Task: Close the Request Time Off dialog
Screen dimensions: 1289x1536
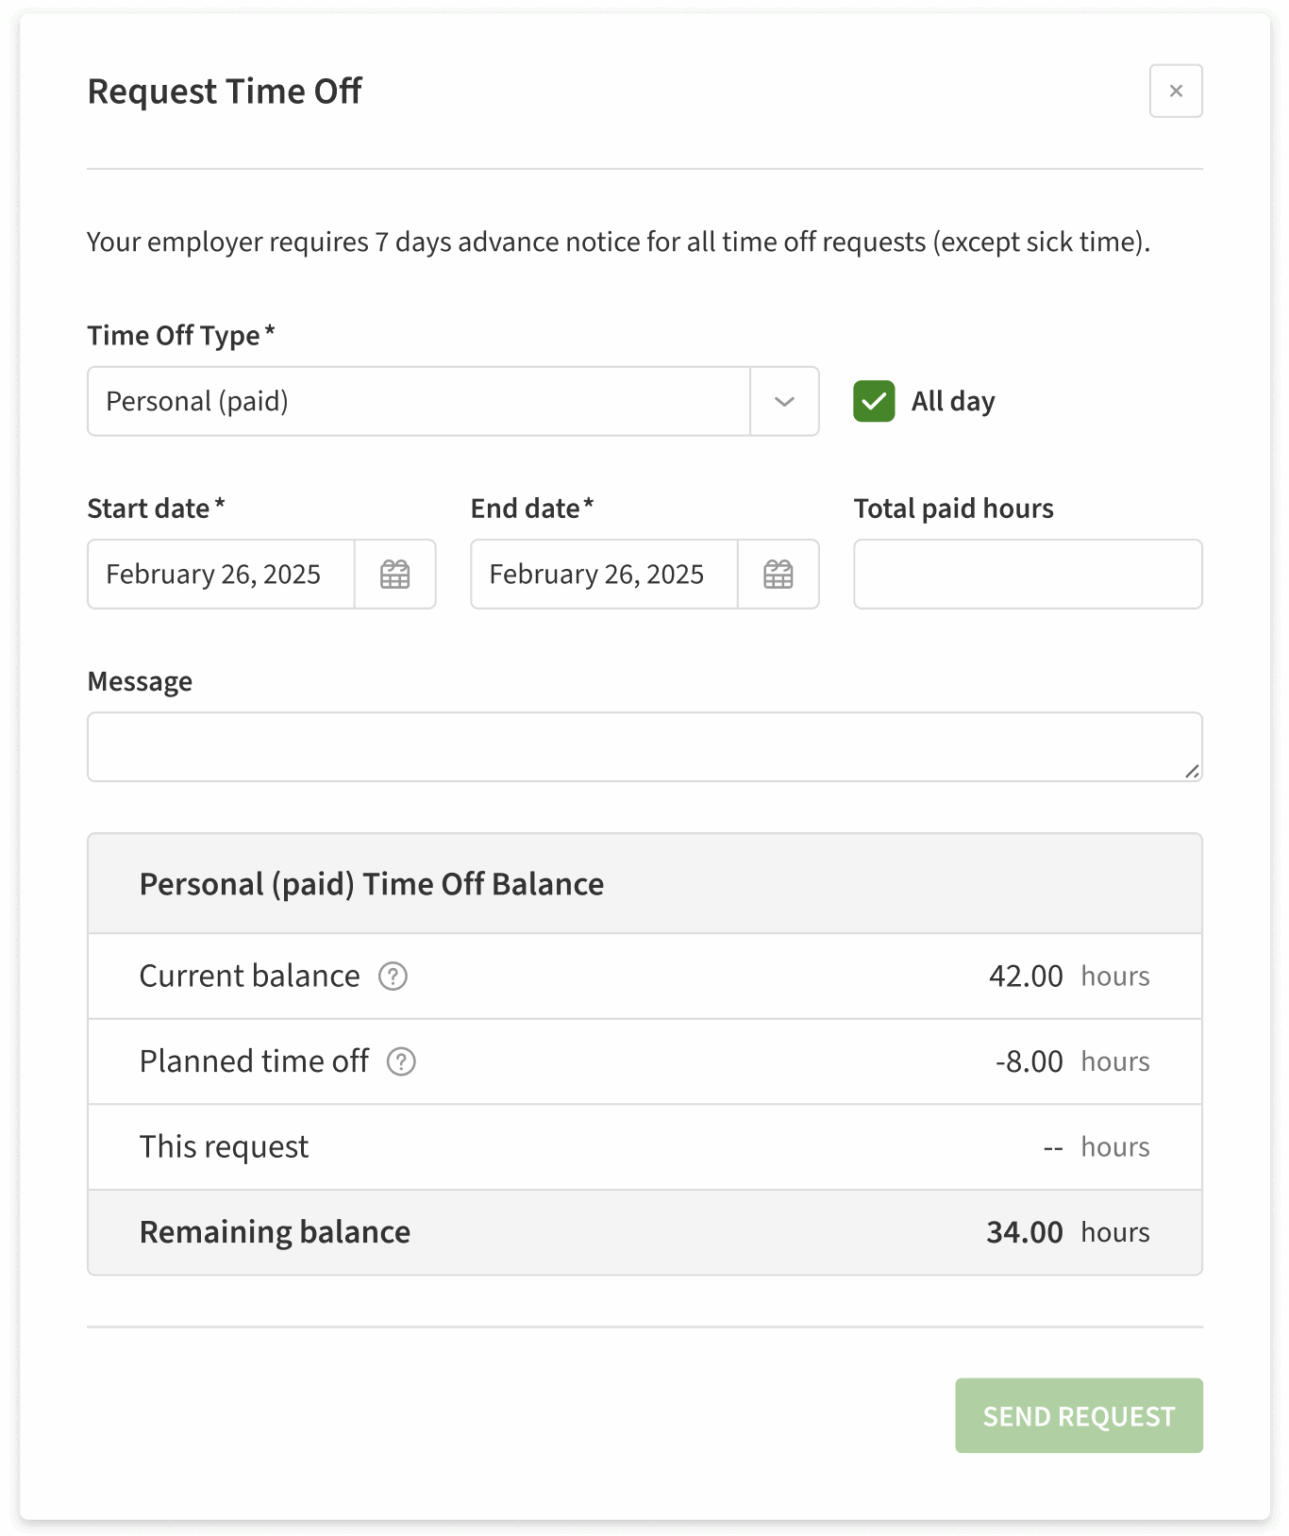Action: 1176,91
